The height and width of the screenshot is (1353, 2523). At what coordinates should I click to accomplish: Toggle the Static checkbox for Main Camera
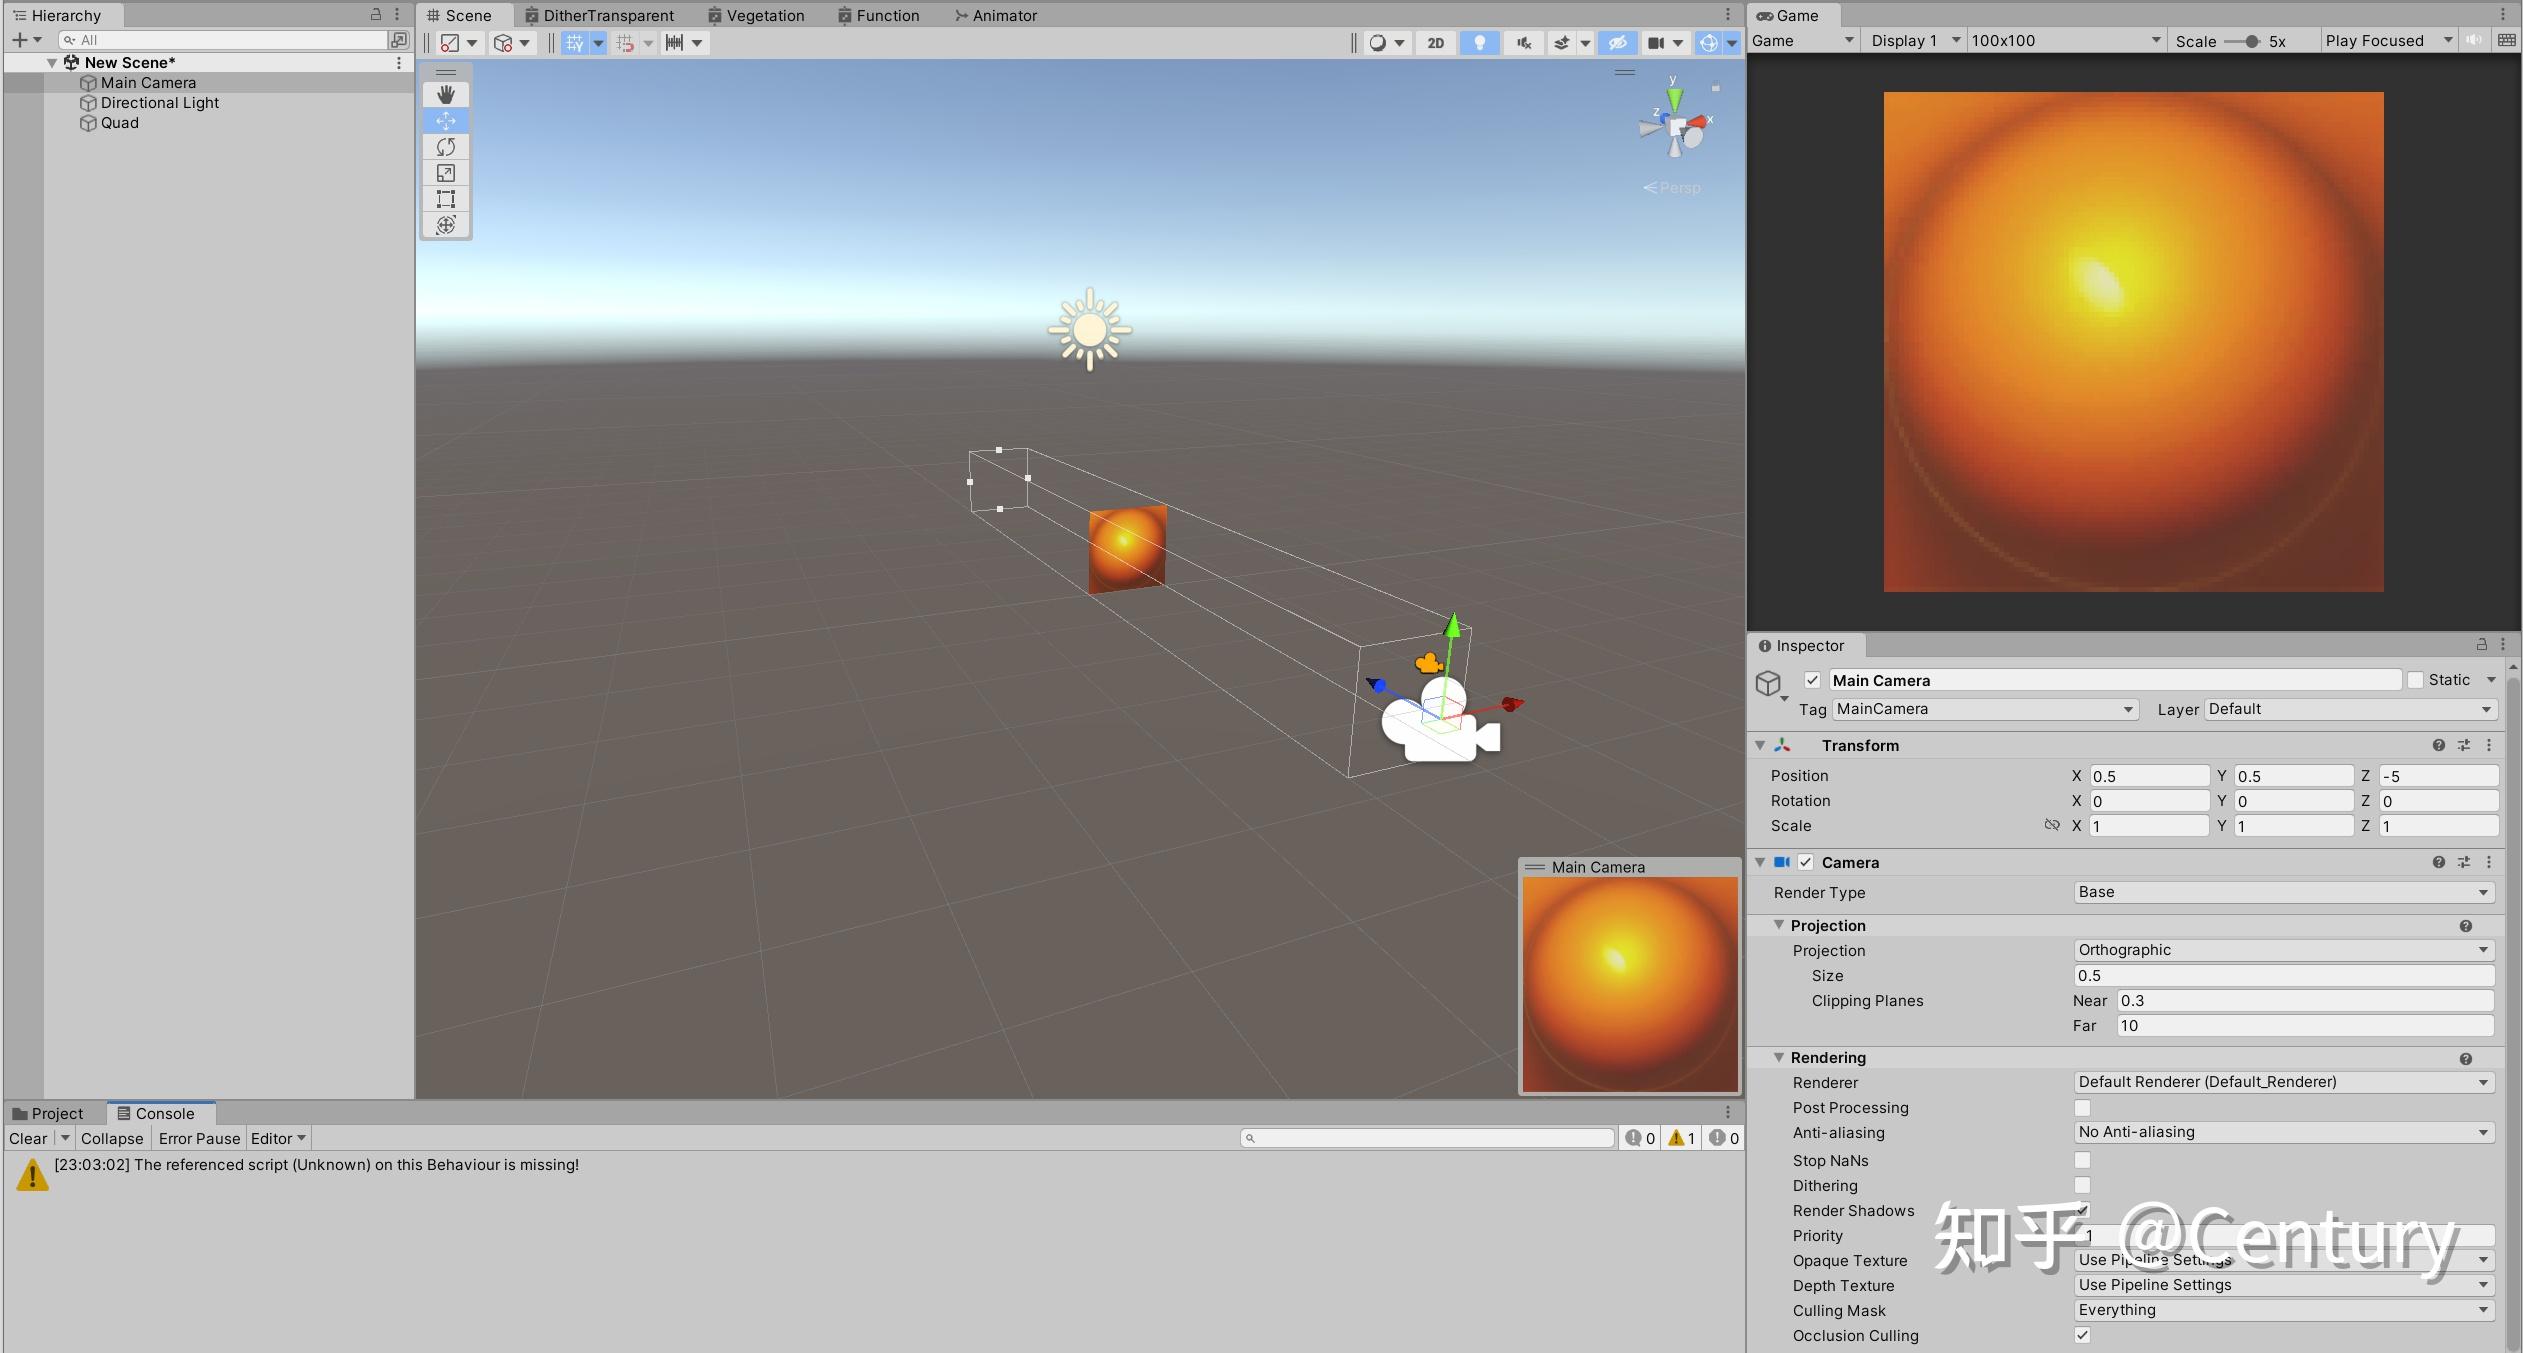click(x=2415, y=680)
